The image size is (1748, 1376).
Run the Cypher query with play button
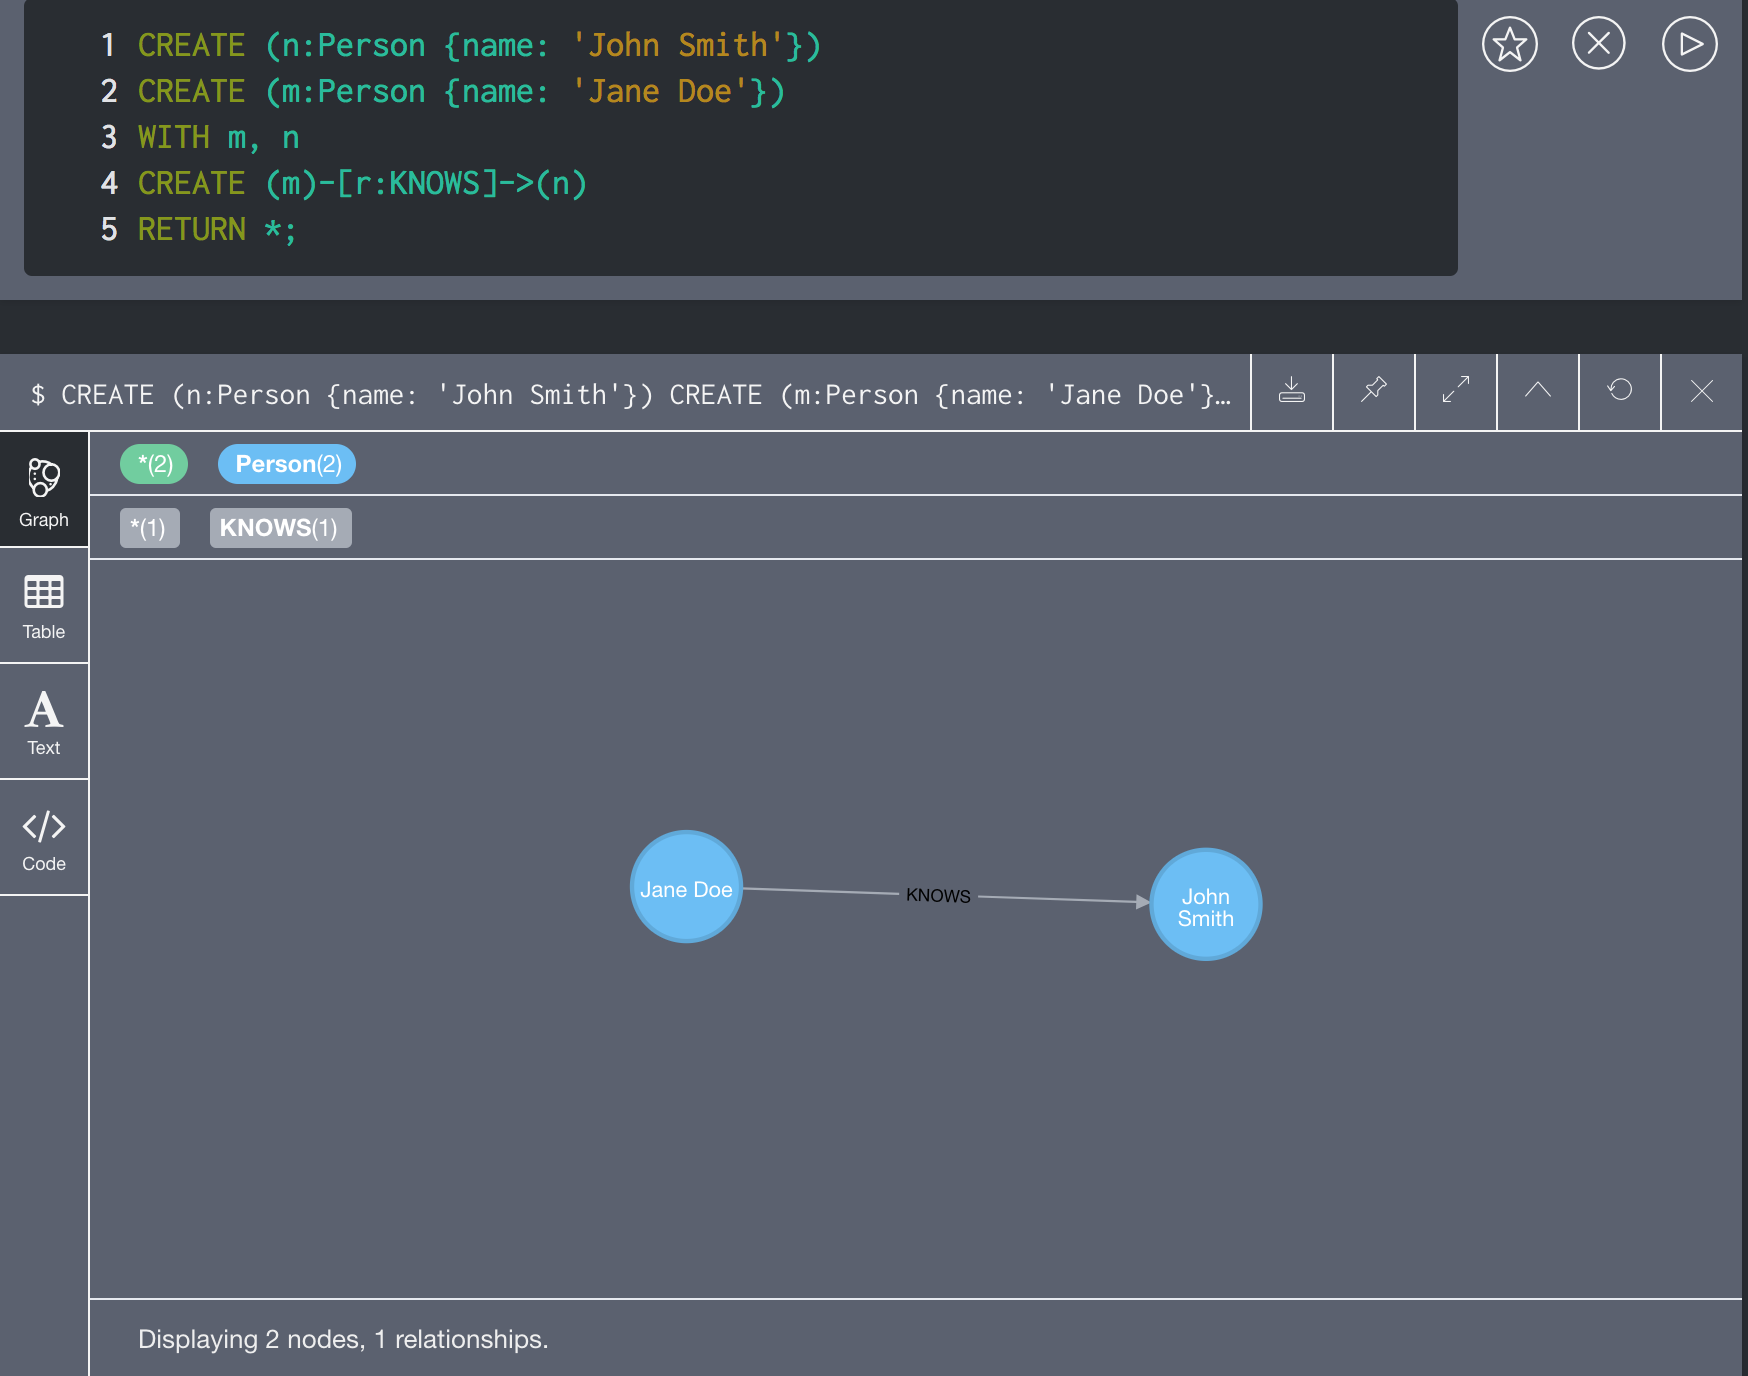coord(1689,44)
